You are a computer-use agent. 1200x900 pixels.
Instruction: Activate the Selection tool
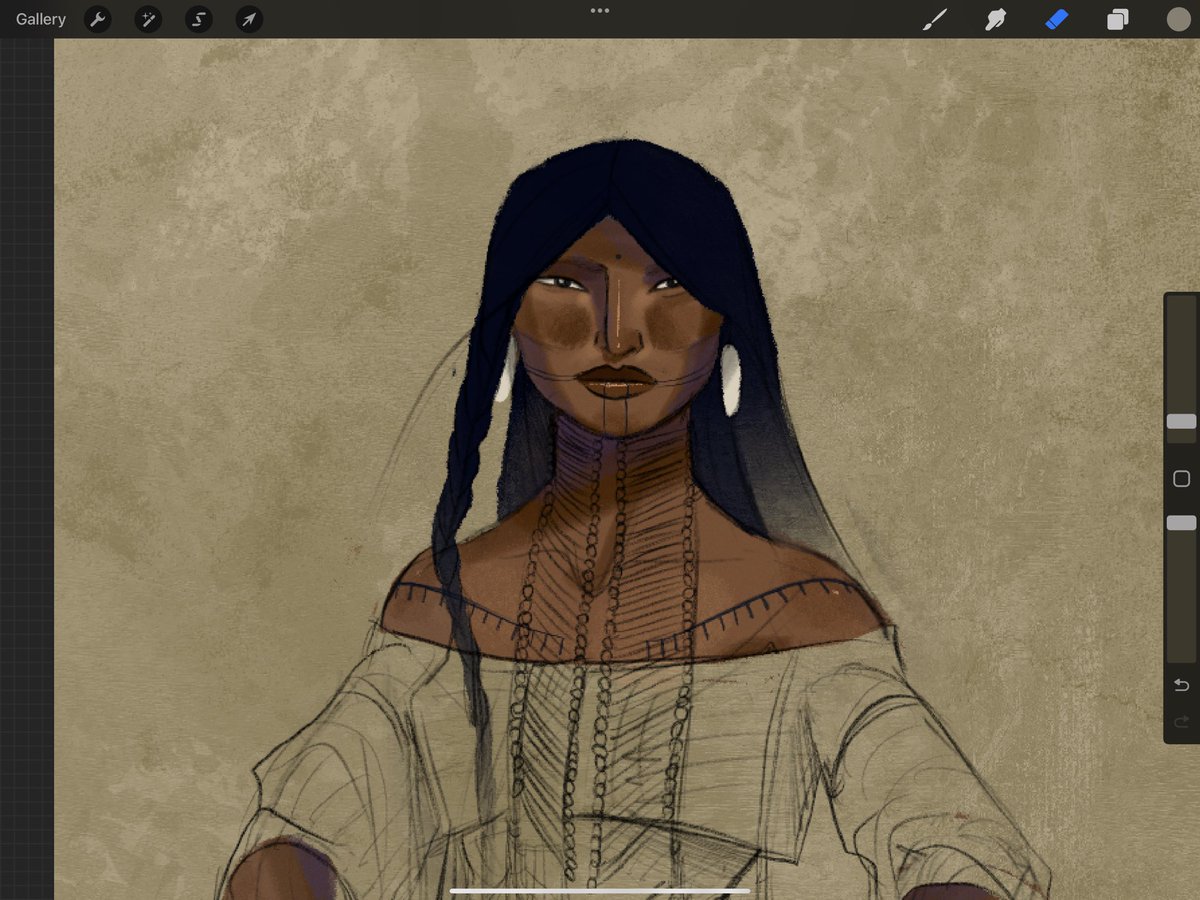pyautogui.click(x=199, y=19)
